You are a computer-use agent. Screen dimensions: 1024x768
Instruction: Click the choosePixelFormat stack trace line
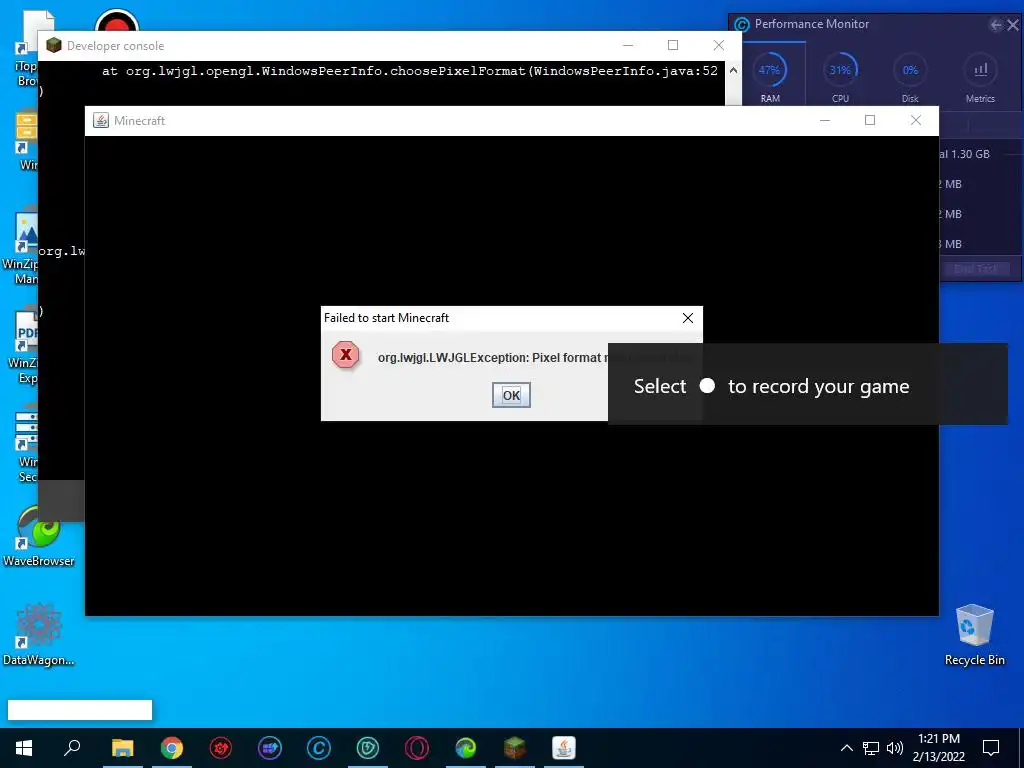click(x=409, y=71)
